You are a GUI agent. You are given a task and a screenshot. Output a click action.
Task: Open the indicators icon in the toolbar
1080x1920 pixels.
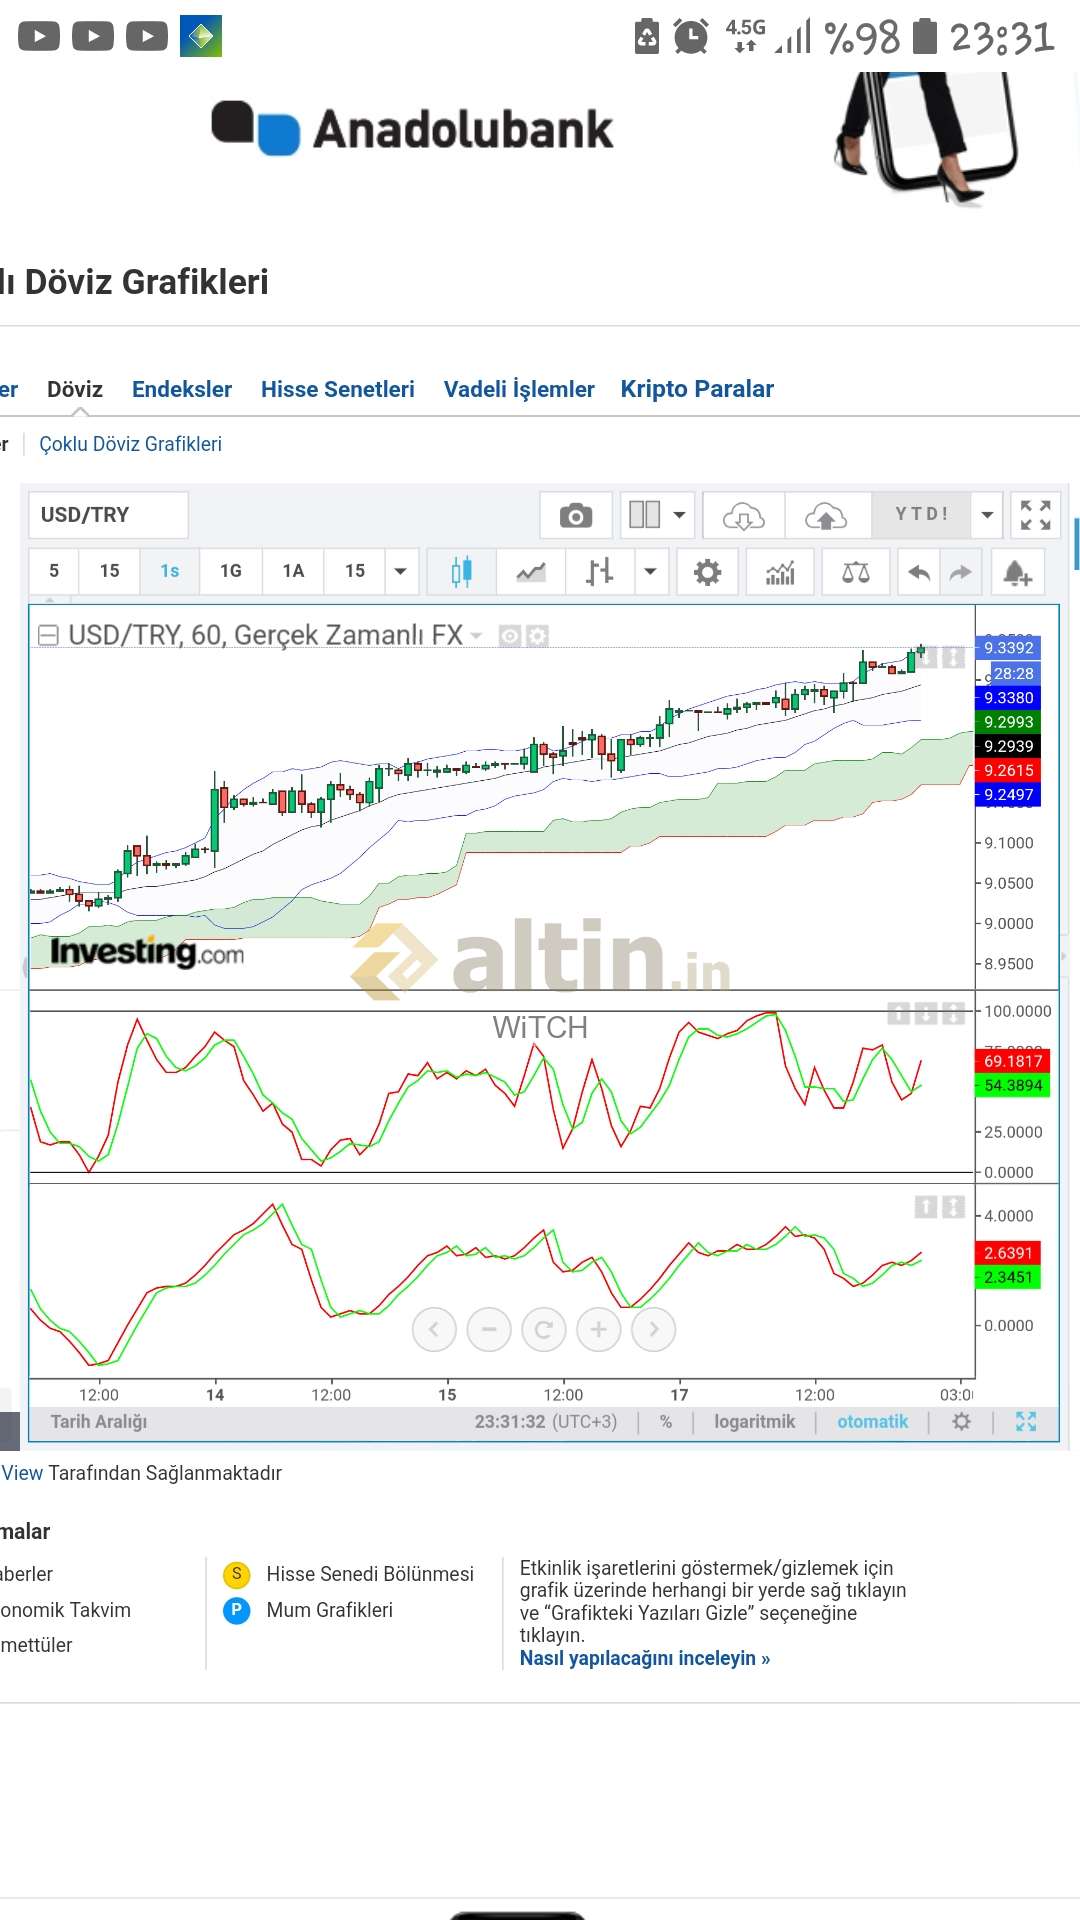pyautogui.click(x=780, y=572)
